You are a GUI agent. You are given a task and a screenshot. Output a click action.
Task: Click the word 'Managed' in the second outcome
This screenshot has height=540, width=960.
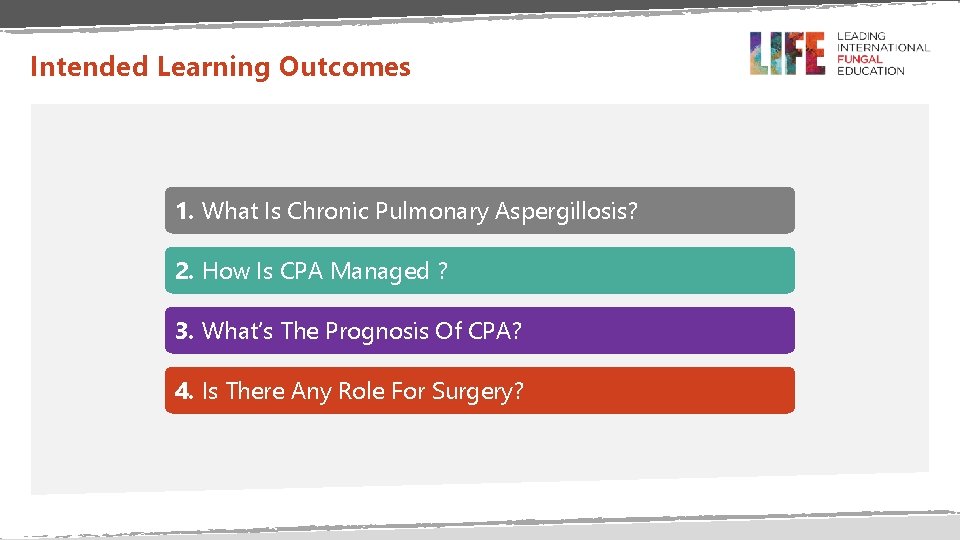tap(380, 271)
